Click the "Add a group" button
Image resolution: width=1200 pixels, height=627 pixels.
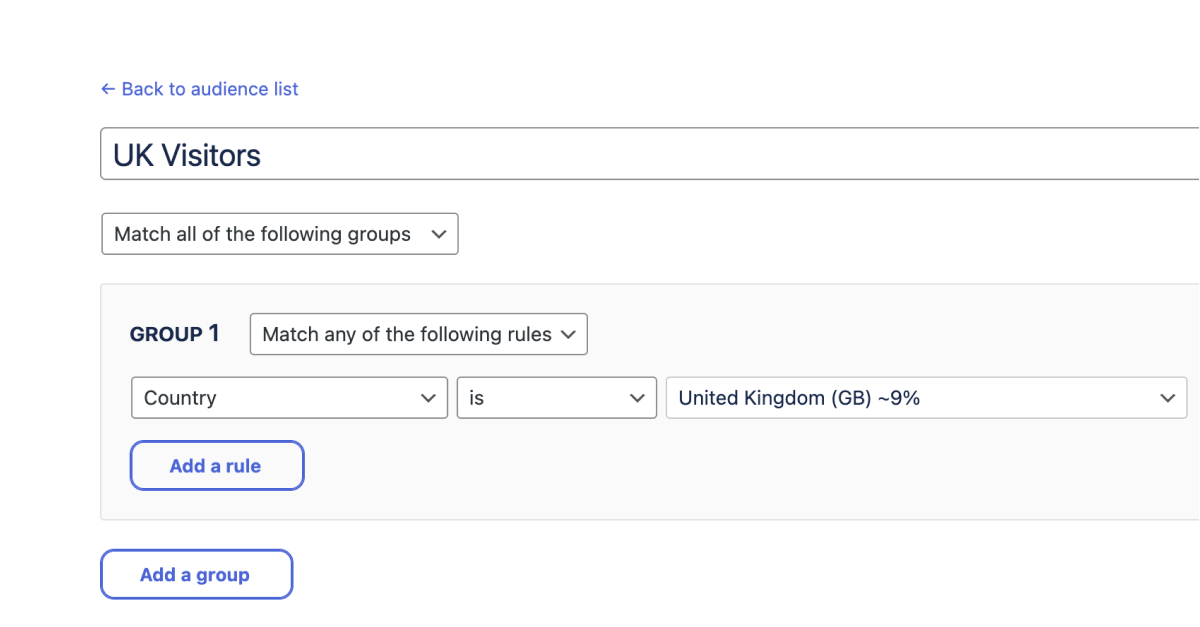tap(196, 574)
